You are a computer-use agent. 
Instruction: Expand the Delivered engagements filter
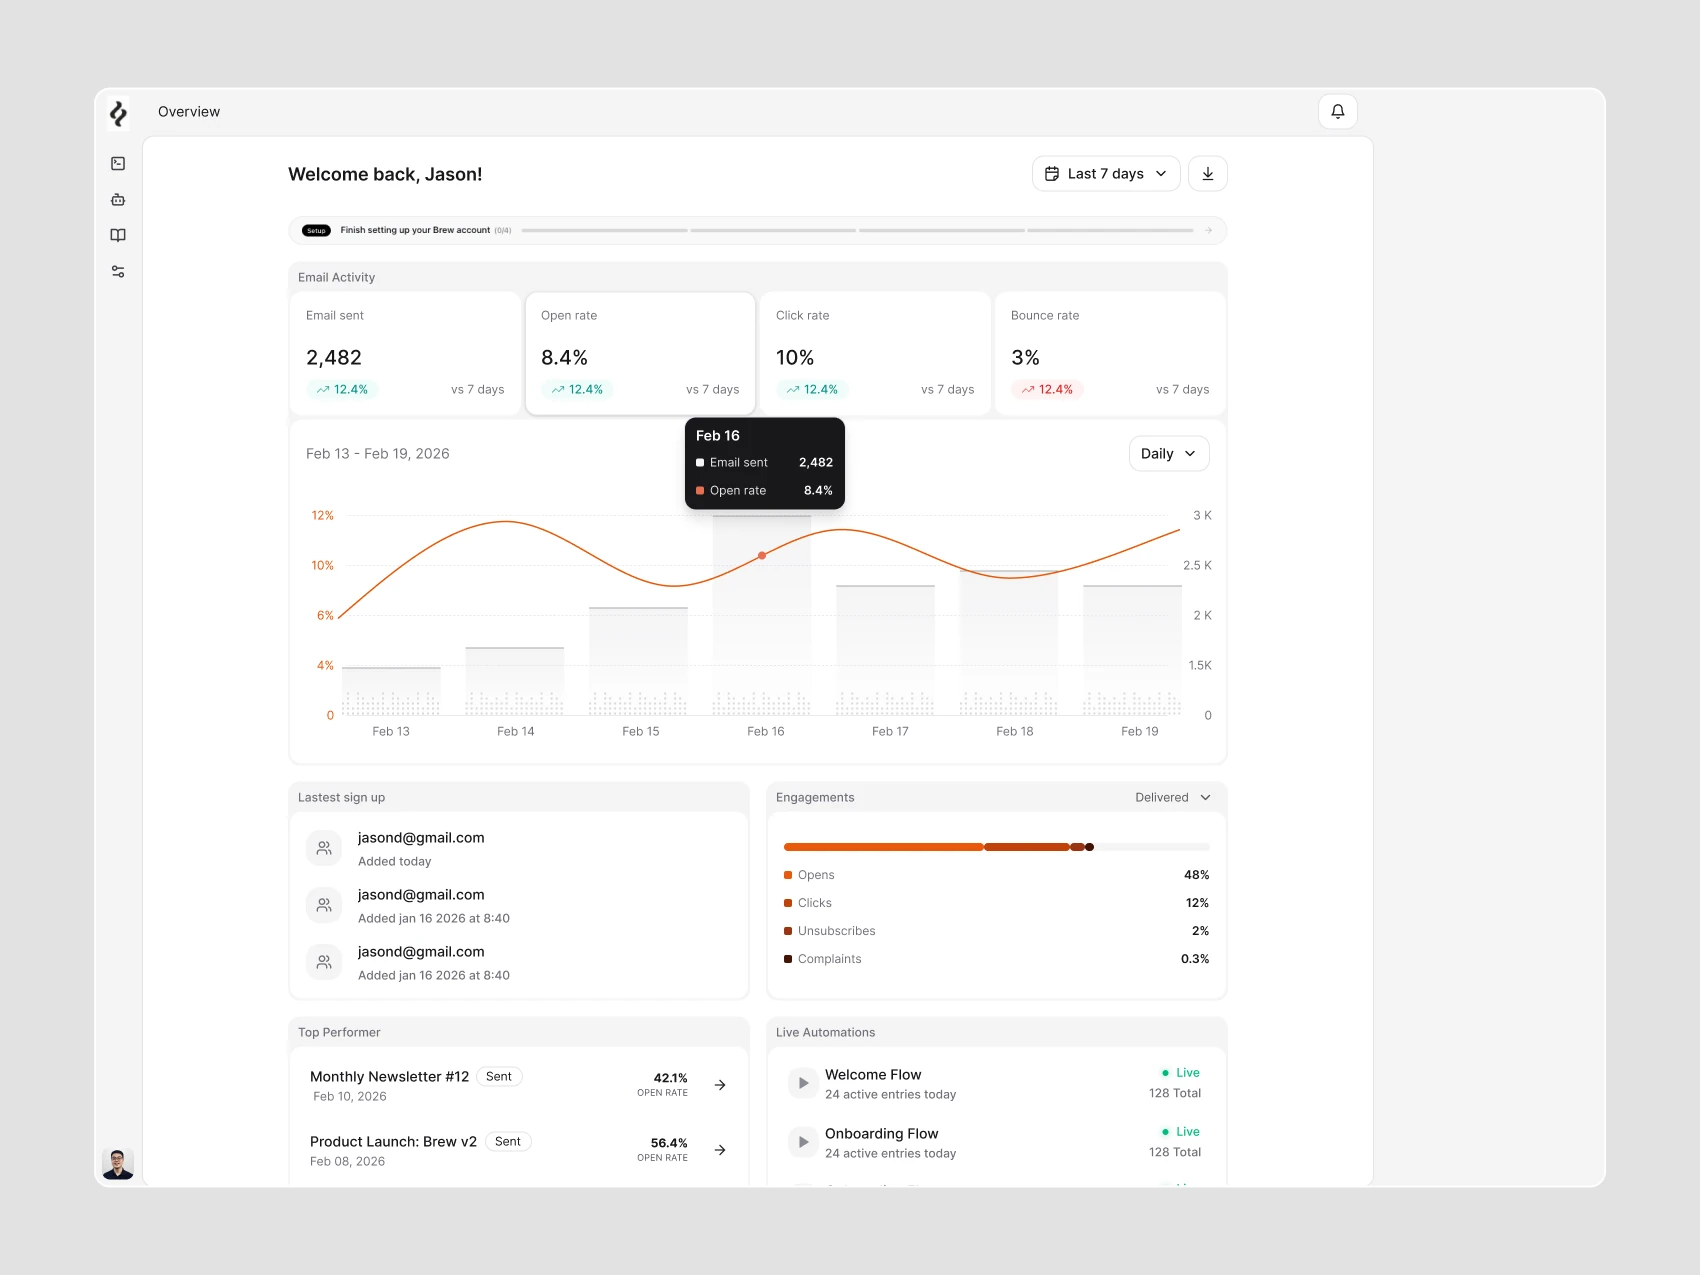tap(1173, 797)
